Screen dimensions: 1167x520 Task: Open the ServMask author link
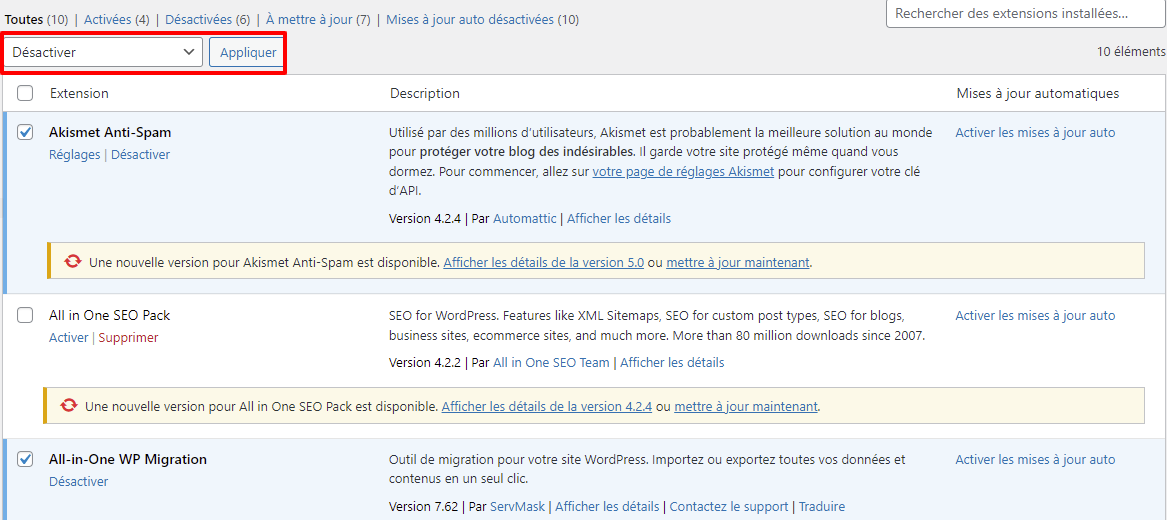(x=517, y=507)
